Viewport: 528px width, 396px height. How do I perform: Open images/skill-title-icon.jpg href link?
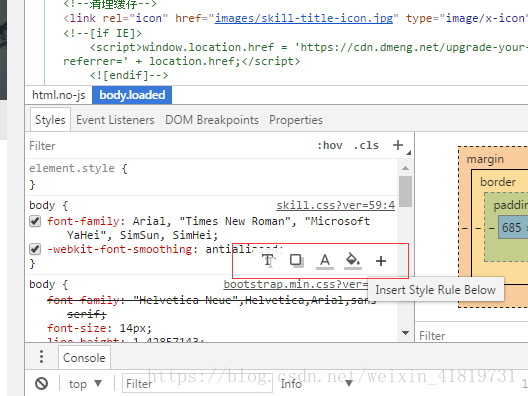[304, 18]
